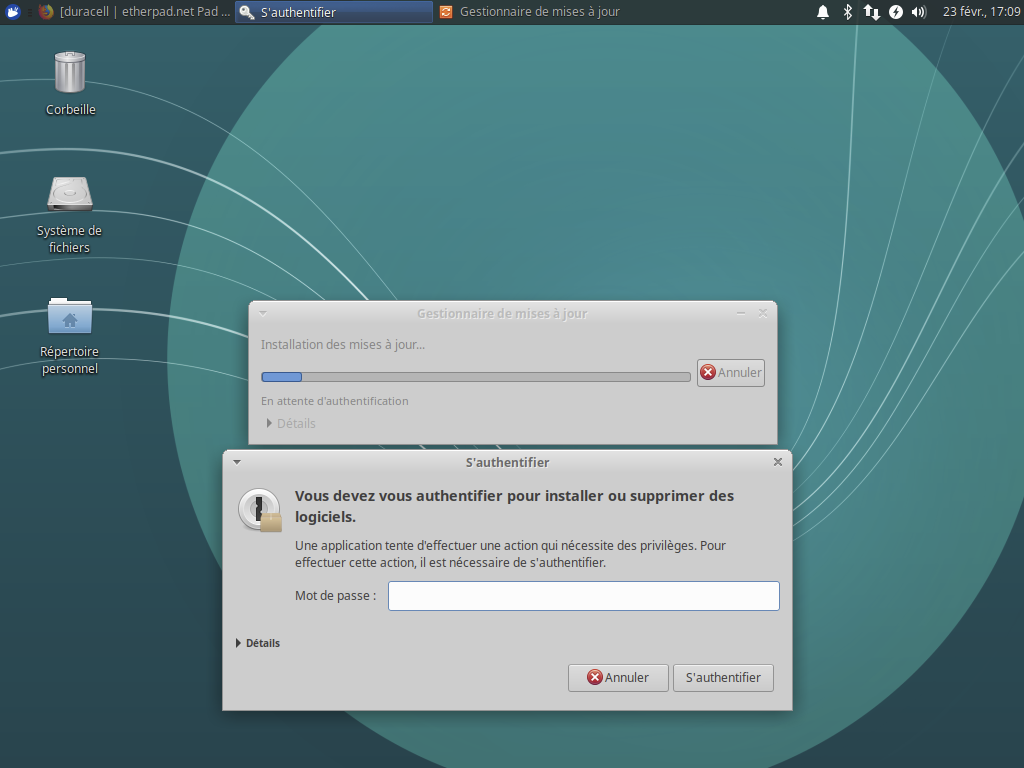1024x768 pixels.
Task: Click the notification bell icon
Action: [823, 12]
